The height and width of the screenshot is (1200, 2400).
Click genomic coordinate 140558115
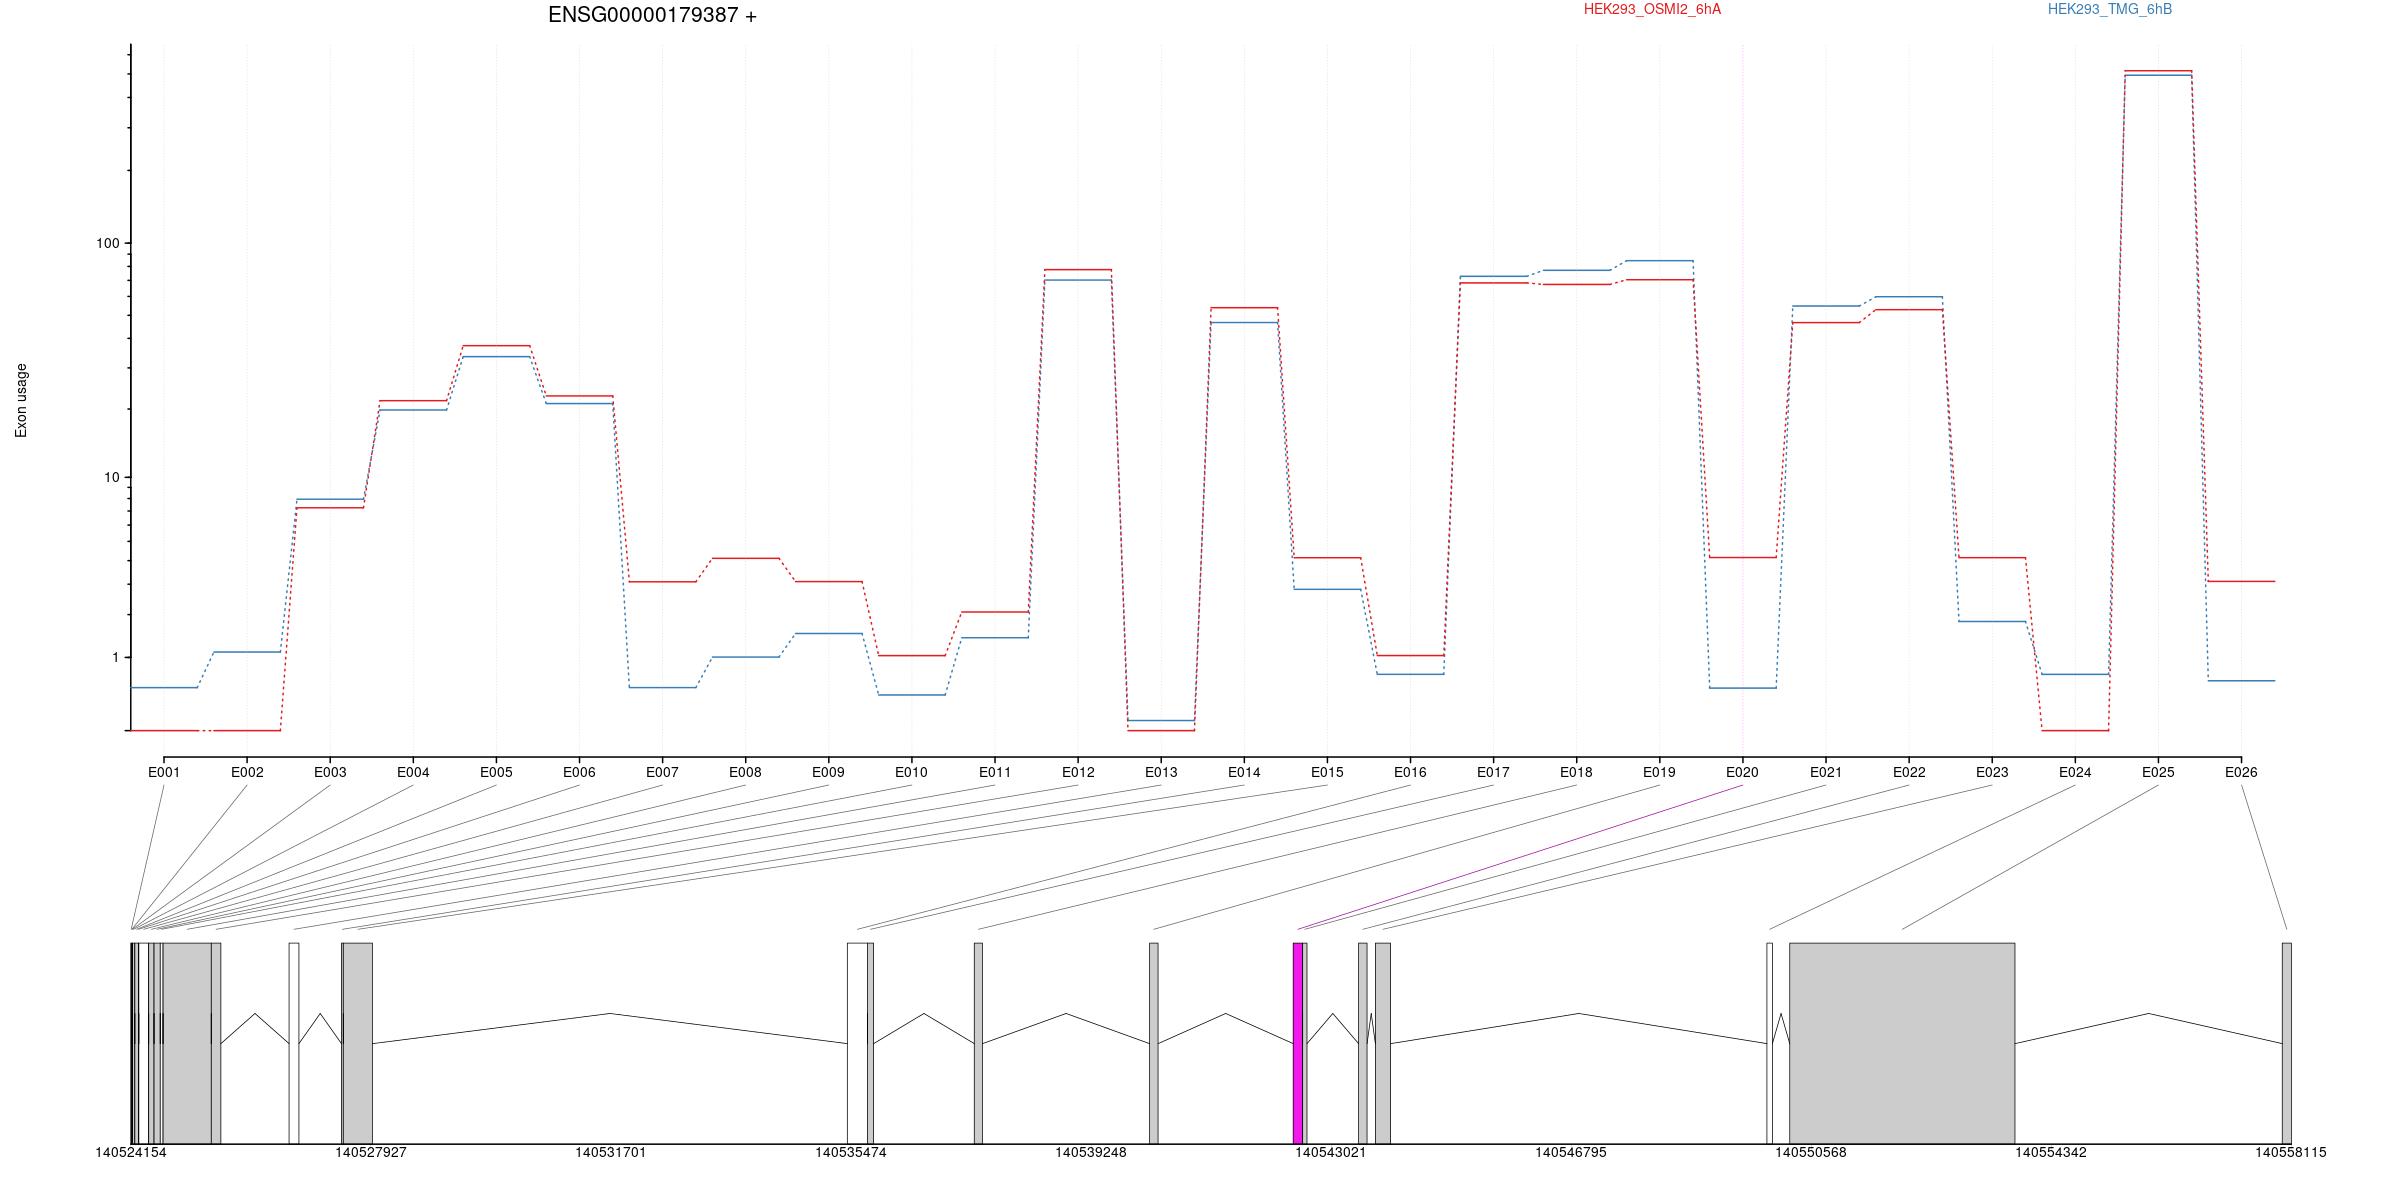[2291, 1152]
